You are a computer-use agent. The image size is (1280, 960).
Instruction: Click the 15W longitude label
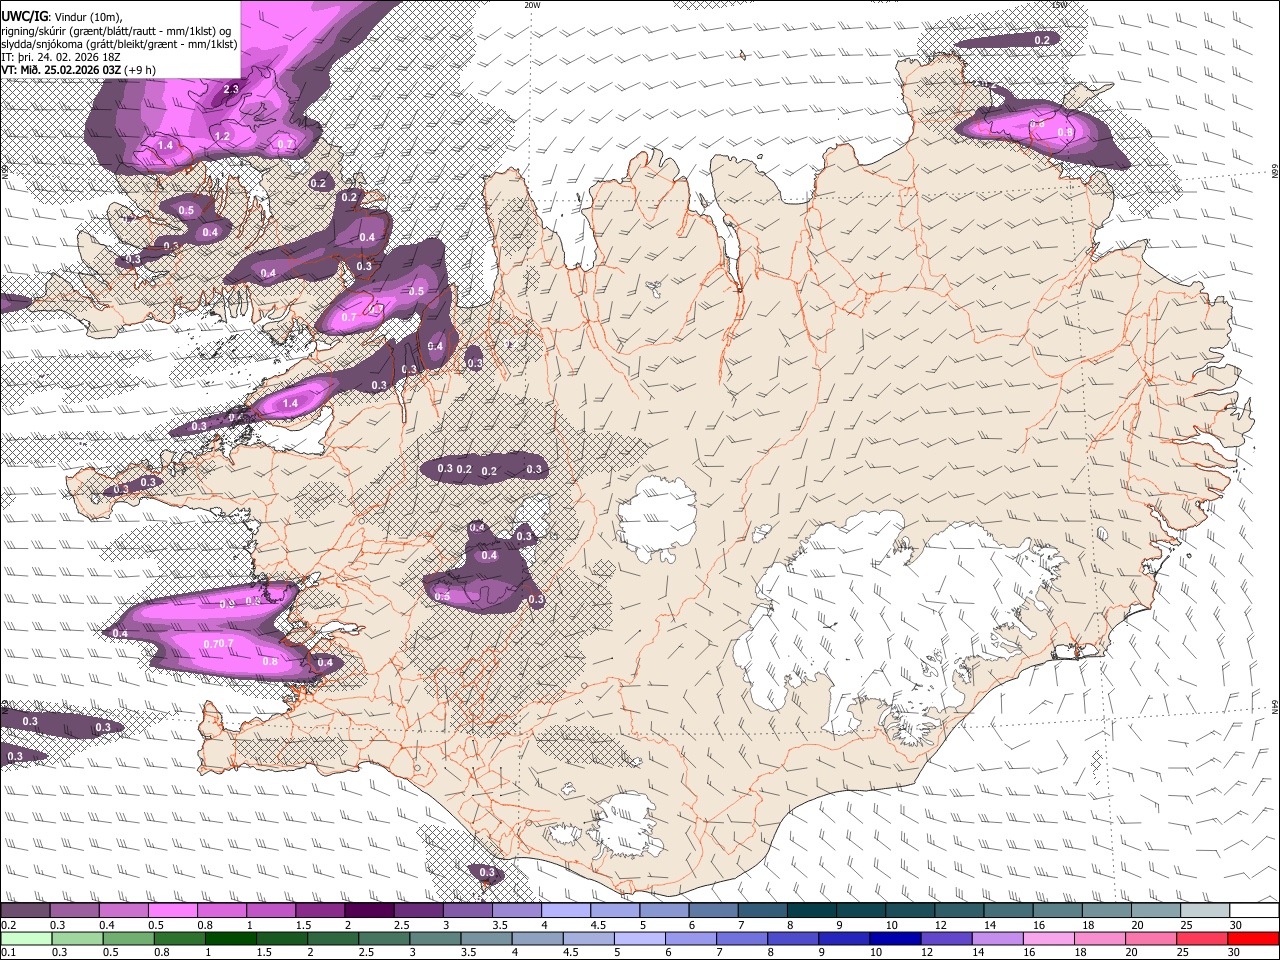tap(1059, 5)
